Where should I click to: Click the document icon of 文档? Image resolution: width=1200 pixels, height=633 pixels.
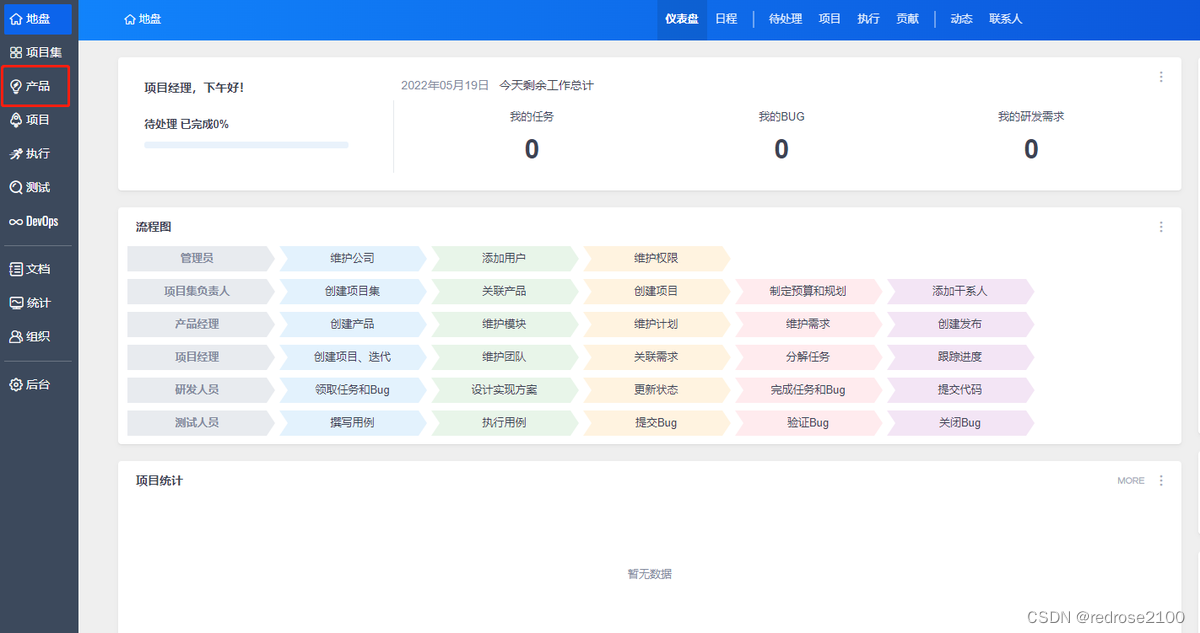click(16, 269)
